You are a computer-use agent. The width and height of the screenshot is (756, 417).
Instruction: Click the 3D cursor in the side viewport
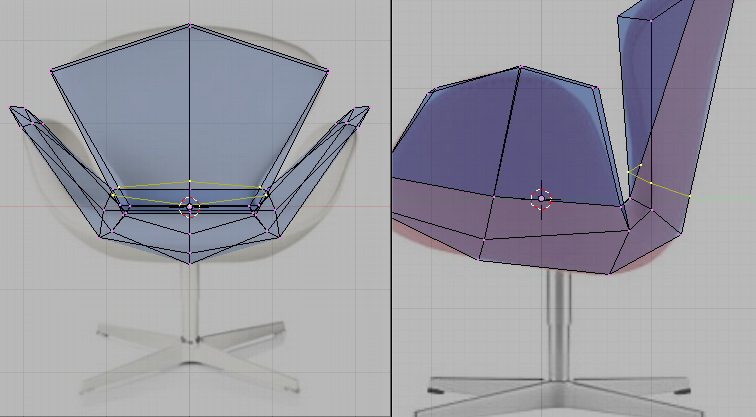pyautogui.click(x=541, y=199)
